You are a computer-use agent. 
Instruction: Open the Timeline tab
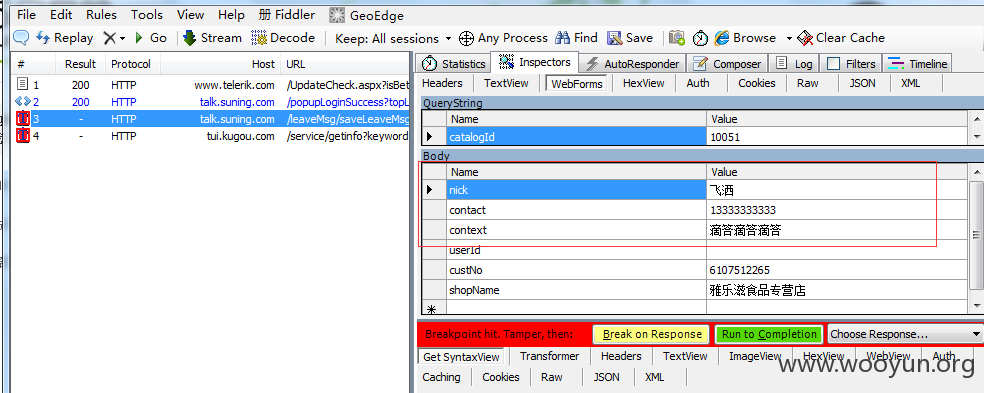pyautogui.click(x=917, y=63)
